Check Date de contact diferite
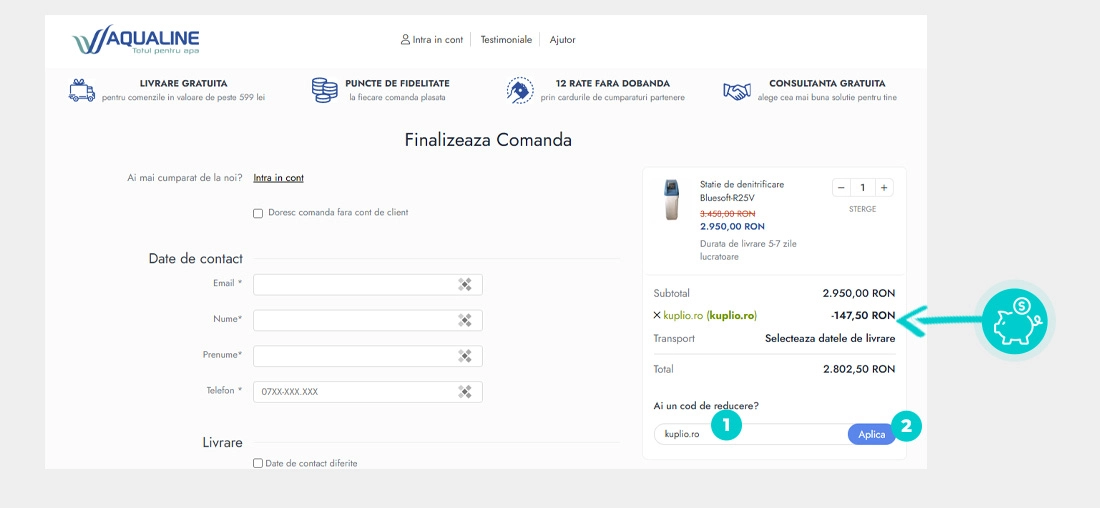 258,463
